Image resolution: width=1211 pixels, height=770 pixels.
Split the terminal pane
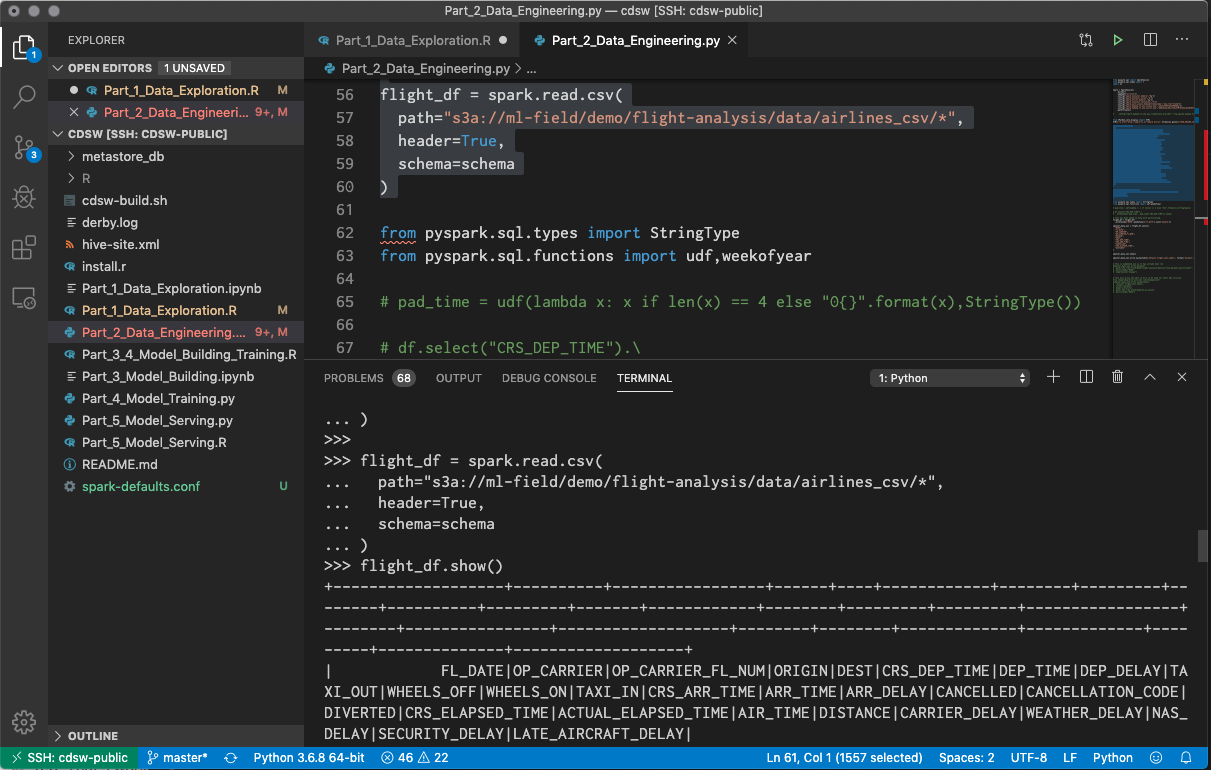1086,377
